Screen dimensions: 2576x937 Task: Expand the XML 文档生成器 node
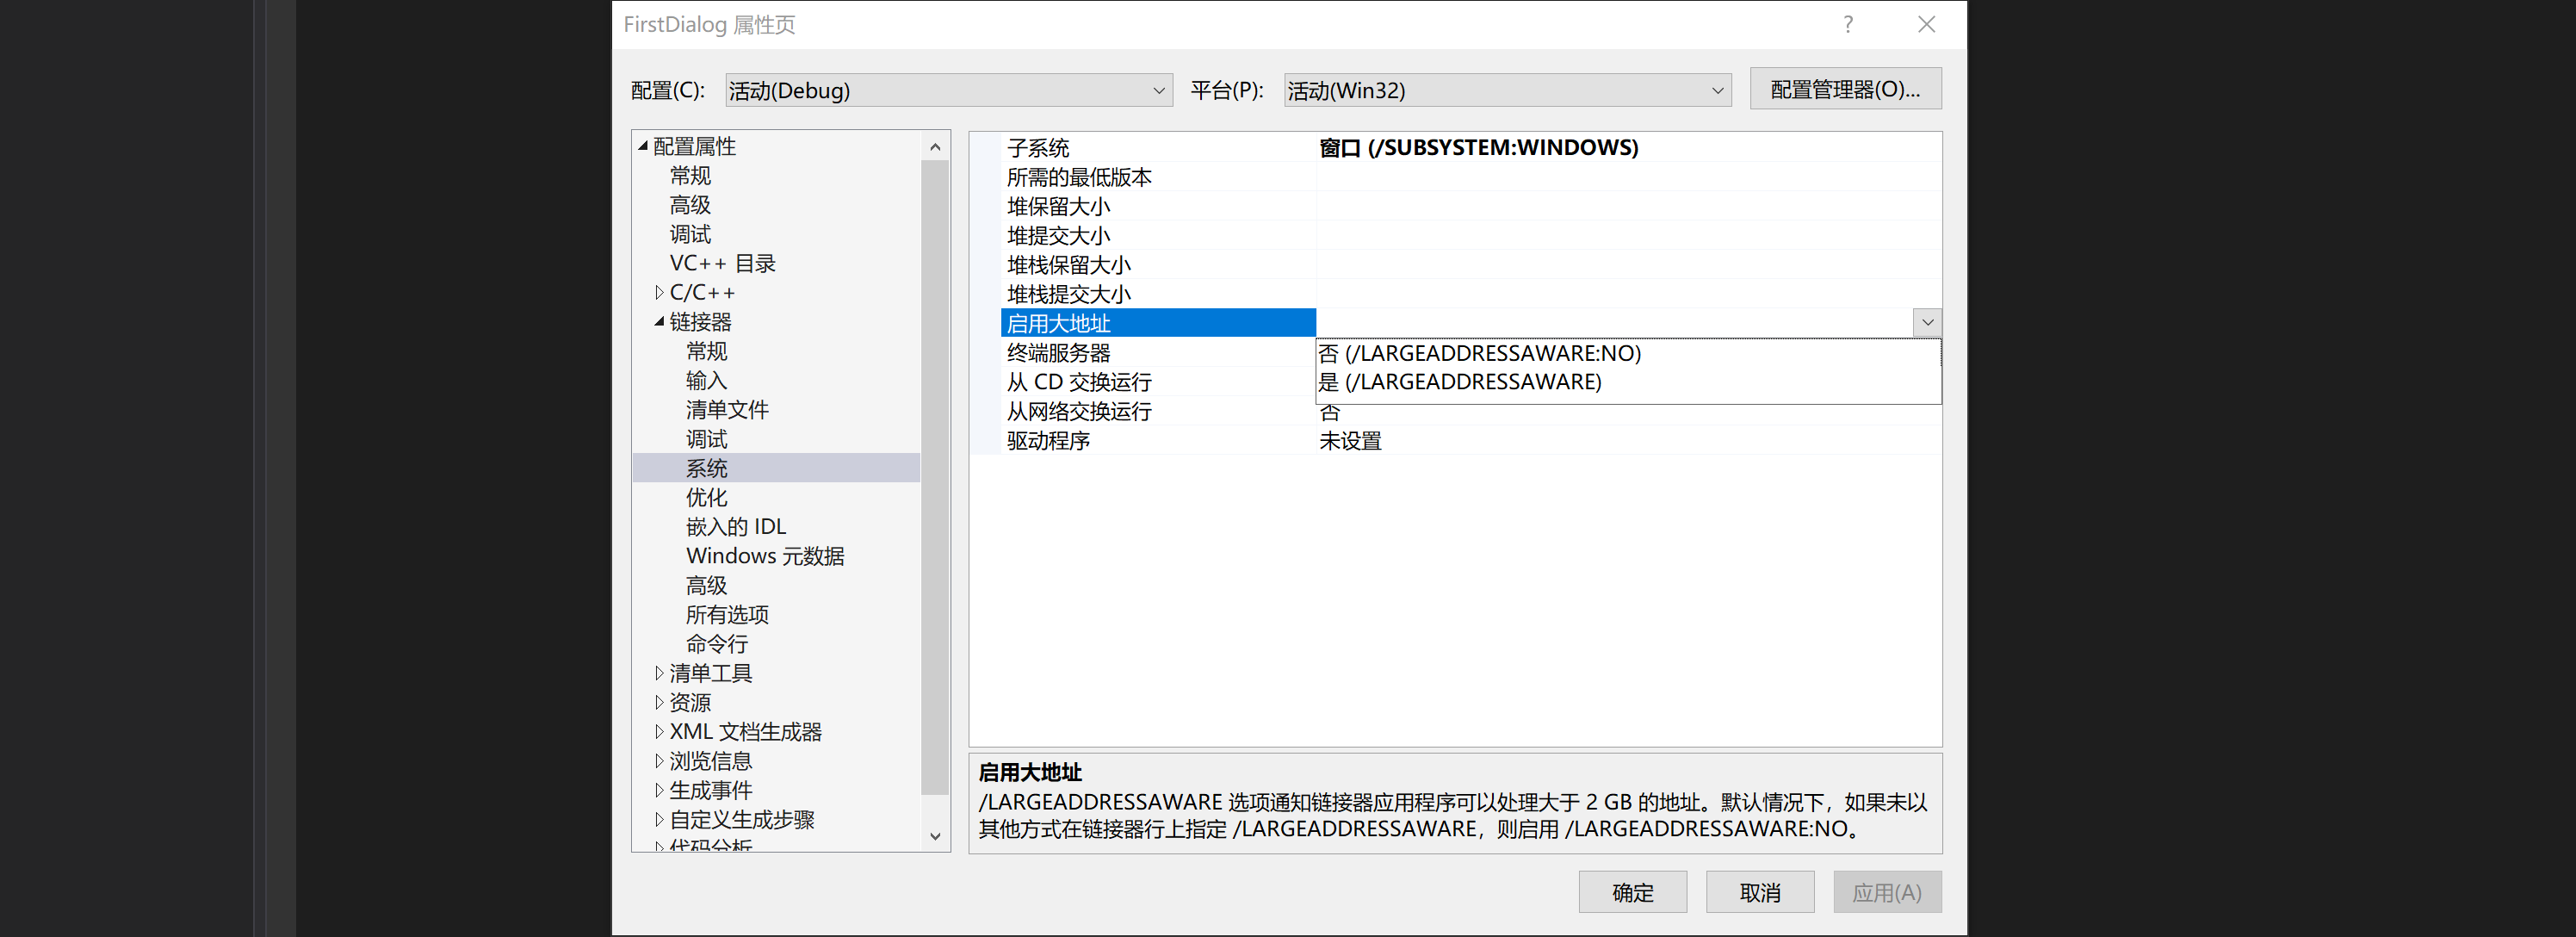coord(659,732)
